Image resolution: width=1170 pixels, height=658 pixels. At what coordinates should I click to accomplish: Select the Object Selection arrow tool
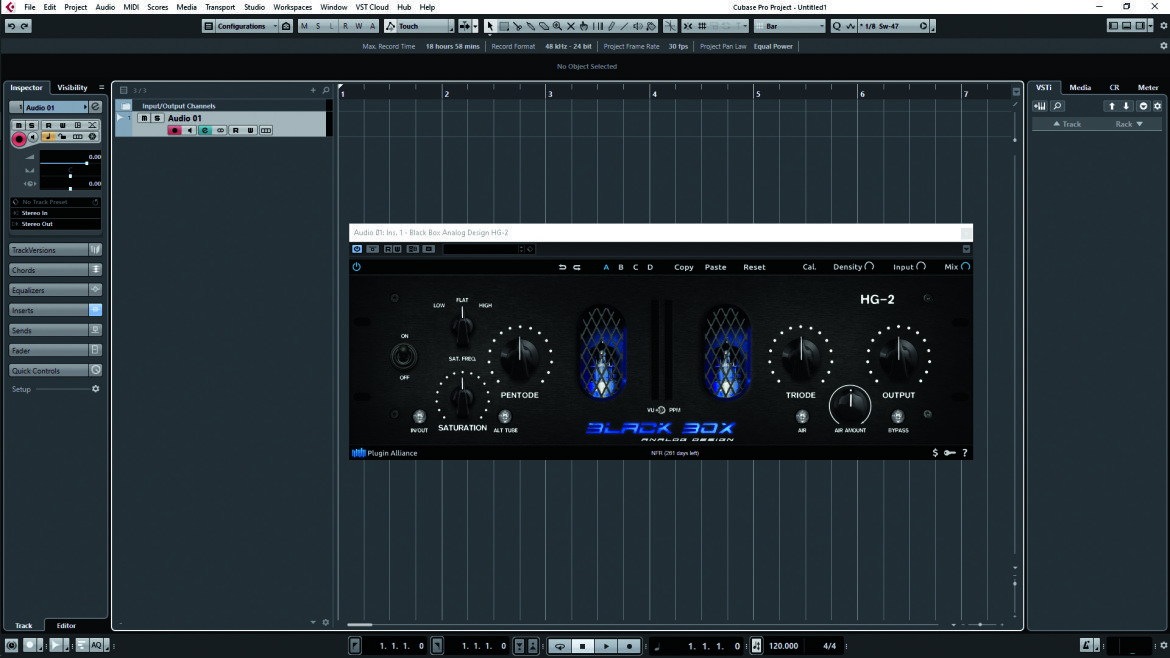[489, 26]
